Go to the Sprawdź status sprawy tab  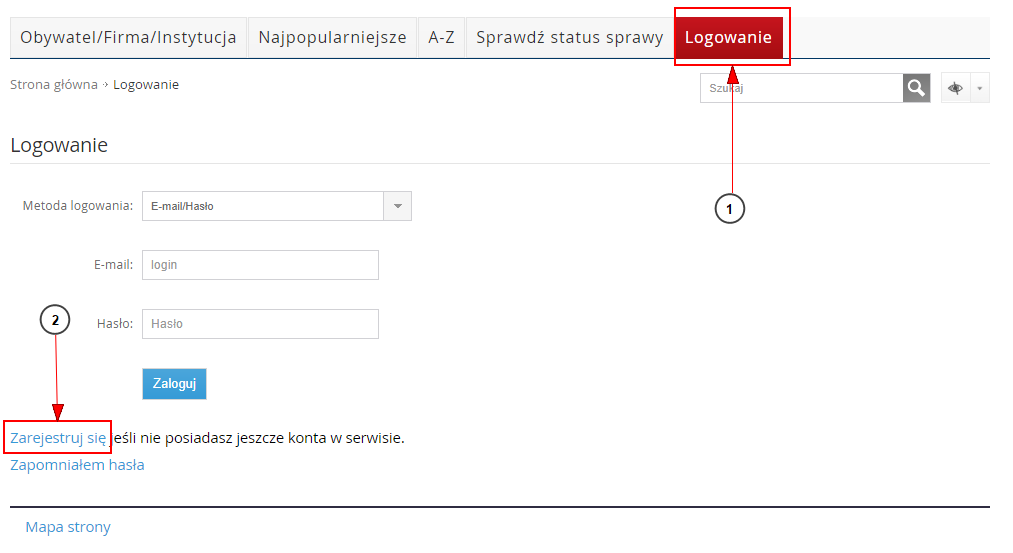pos(569,38)
